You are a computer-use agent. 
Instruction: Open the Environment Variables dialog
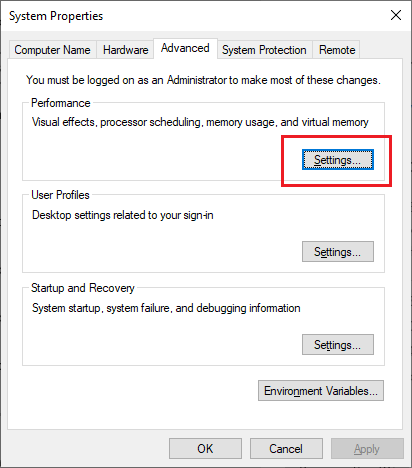coord(321,391)
